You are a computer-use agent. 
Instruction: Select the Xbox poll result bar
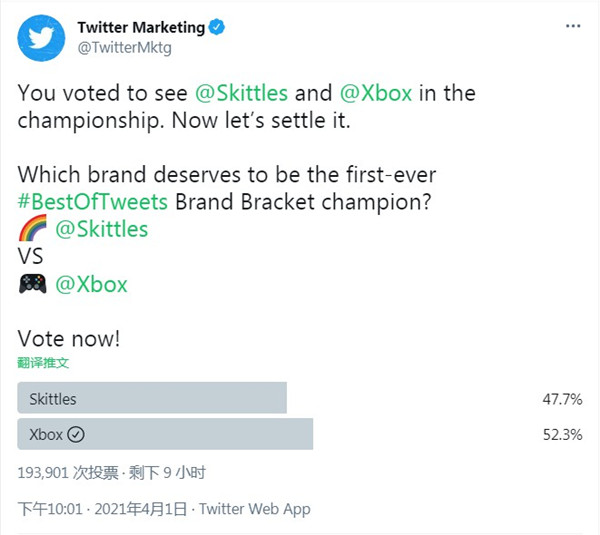165,434
